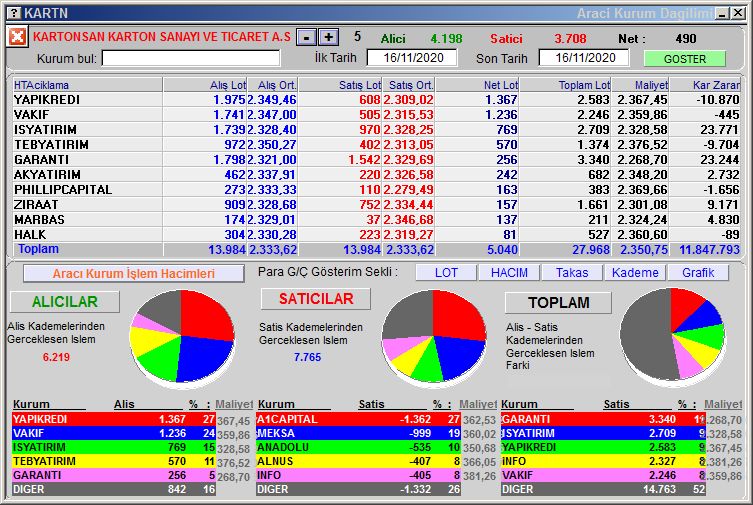Sort by Maliyet column header
This screenshot has width=753, height=505.
click(640, 85)
